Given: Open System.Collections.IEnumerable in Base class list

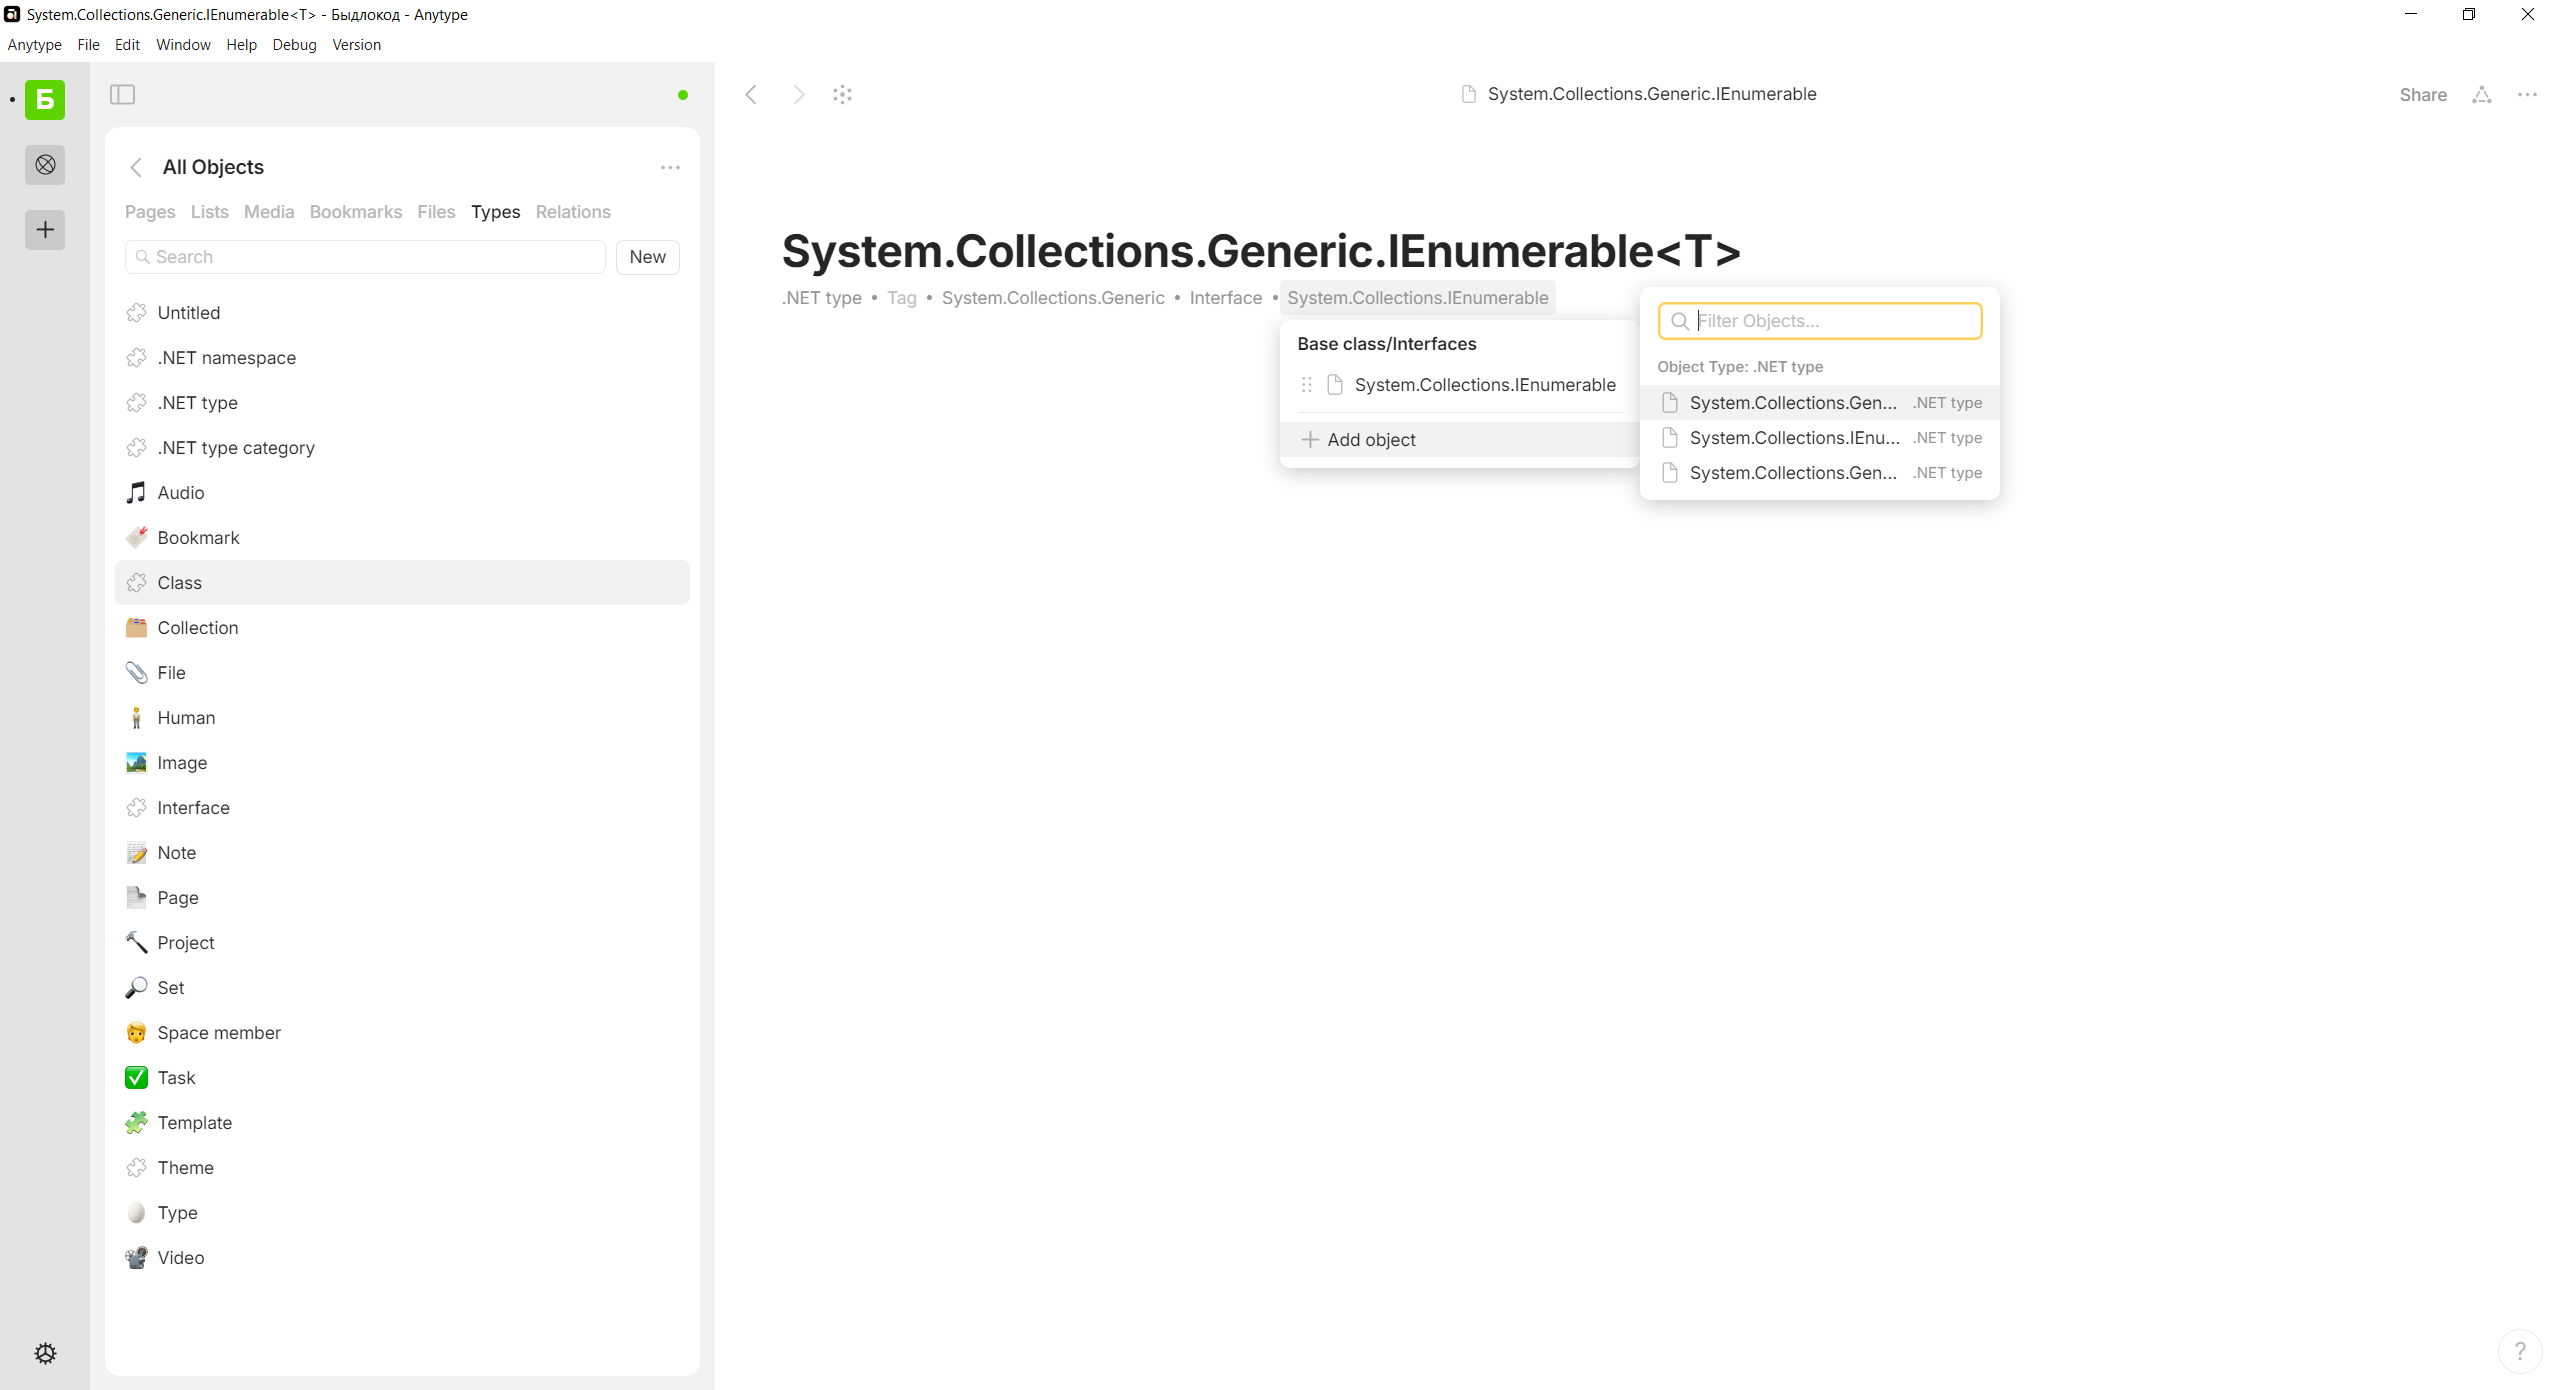Looking at the screenshot, I should [x=1485, y=385].
